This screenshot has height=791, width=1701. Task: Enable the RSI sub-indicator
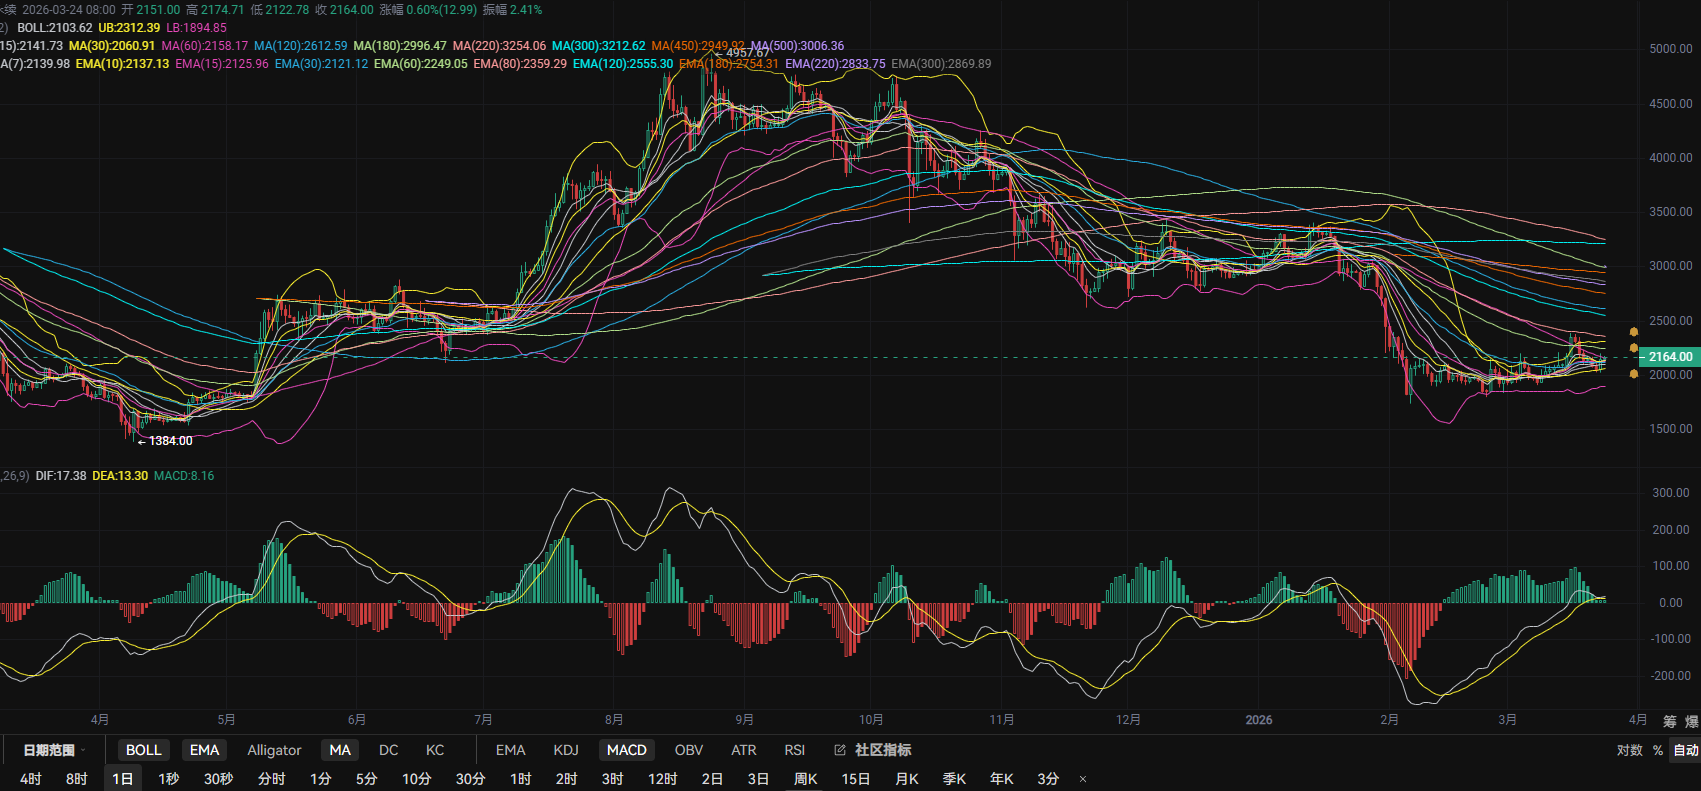pos(795,750)
